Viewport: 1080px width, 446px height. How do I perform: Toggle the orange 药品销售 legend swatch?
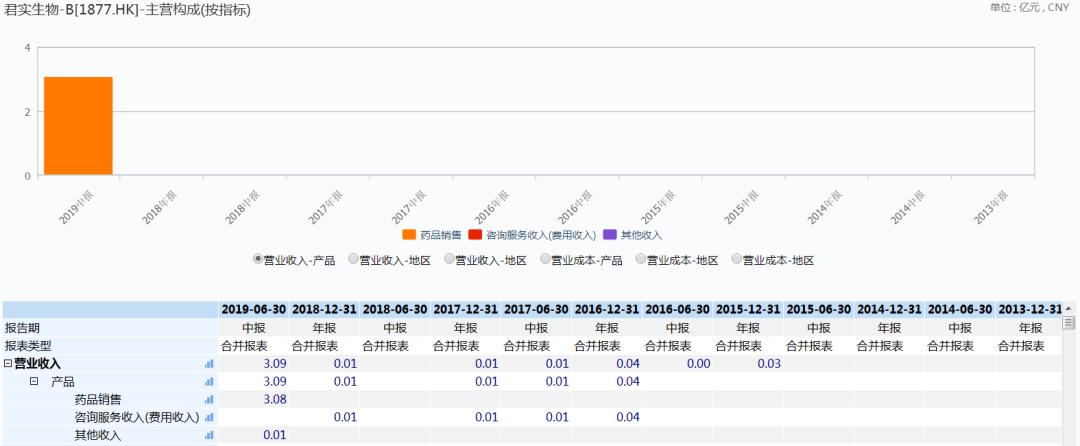click(x=409, y=235)
